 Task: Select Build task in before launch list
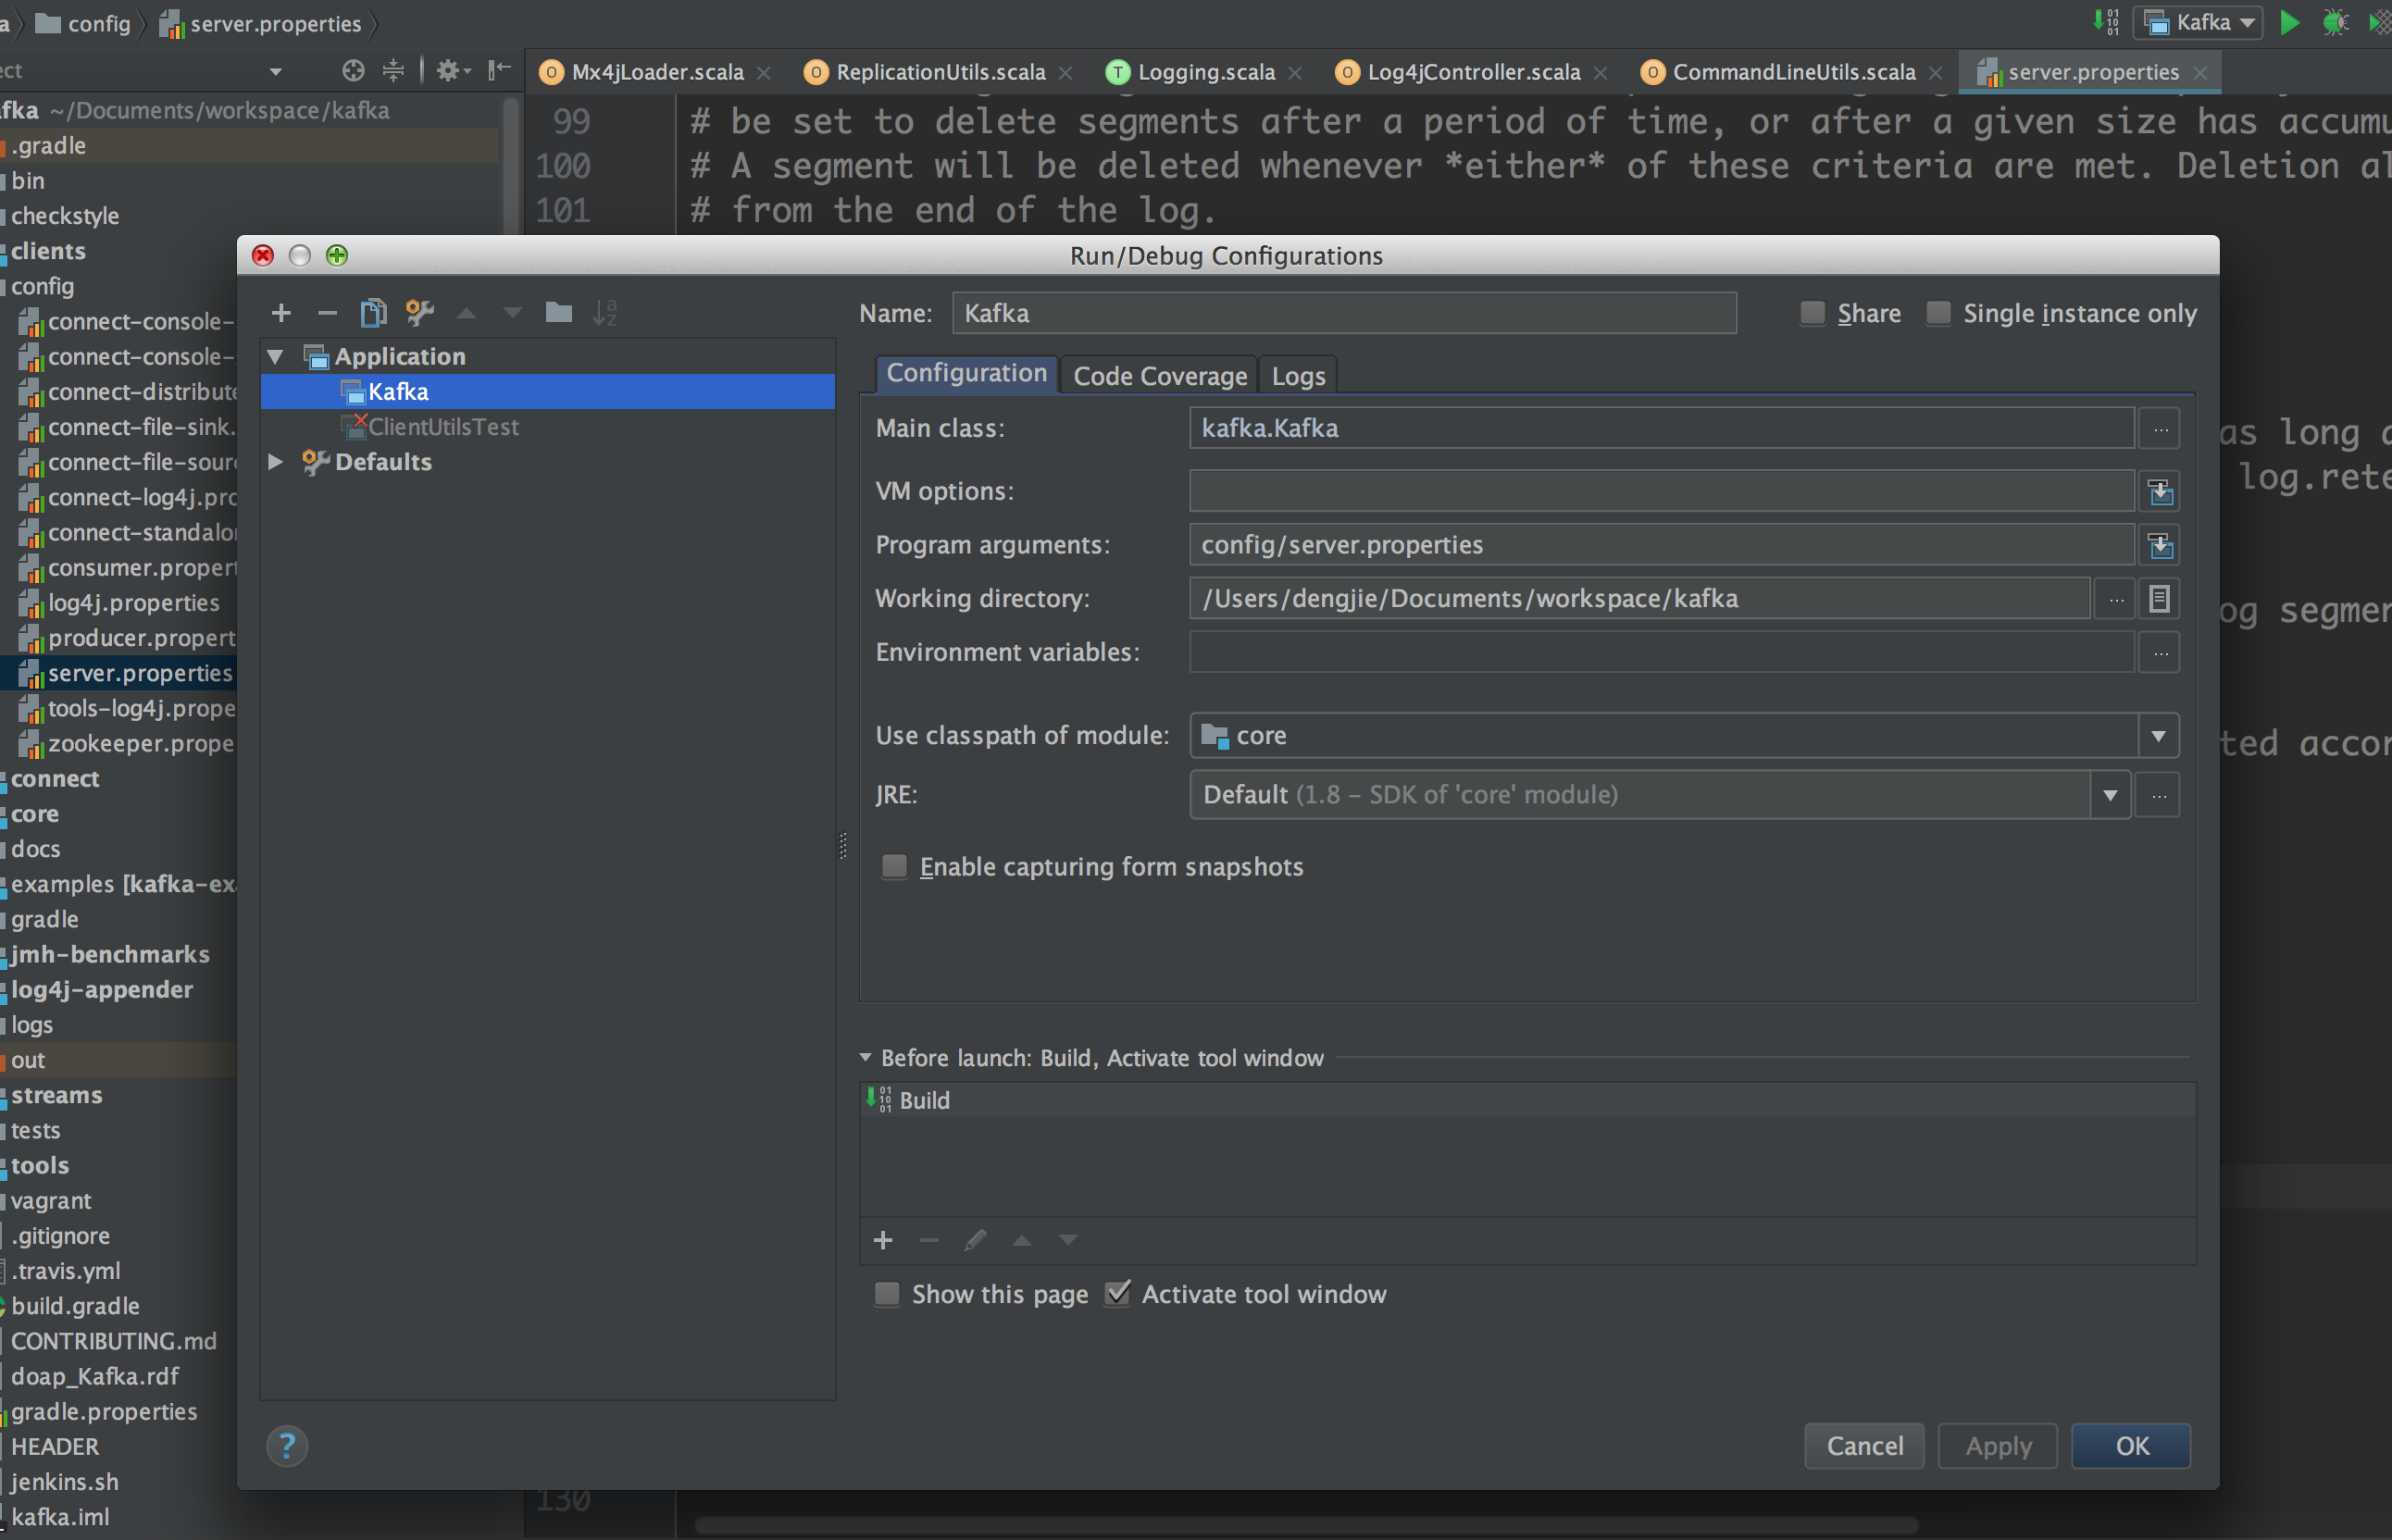pos(1528,1100)
